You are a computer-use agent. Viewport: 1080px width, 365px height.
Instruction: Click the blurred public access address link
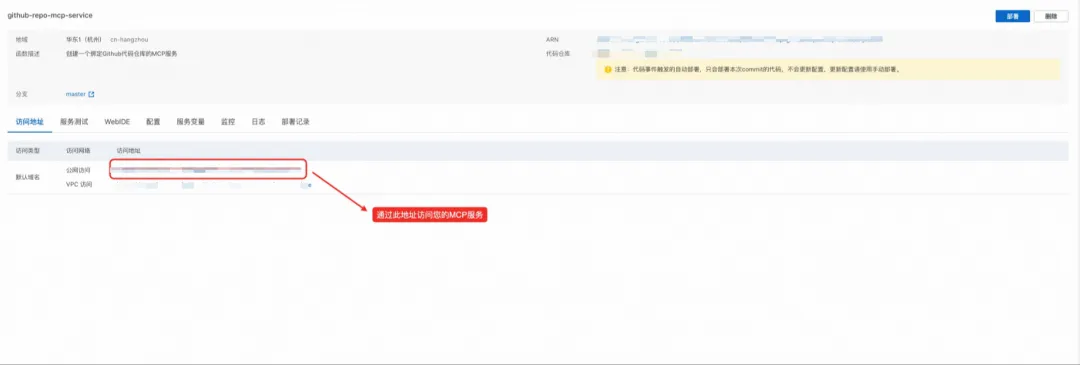207,169
